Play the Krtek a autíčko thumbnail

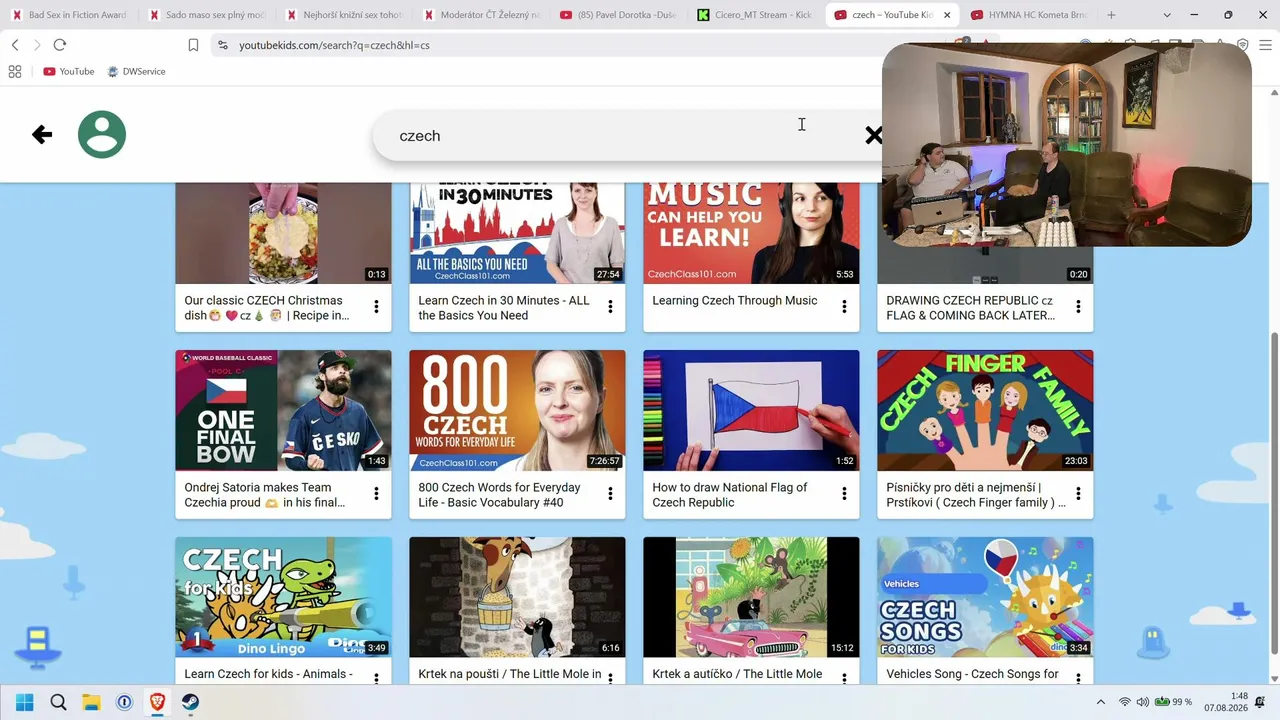point(751,597)
